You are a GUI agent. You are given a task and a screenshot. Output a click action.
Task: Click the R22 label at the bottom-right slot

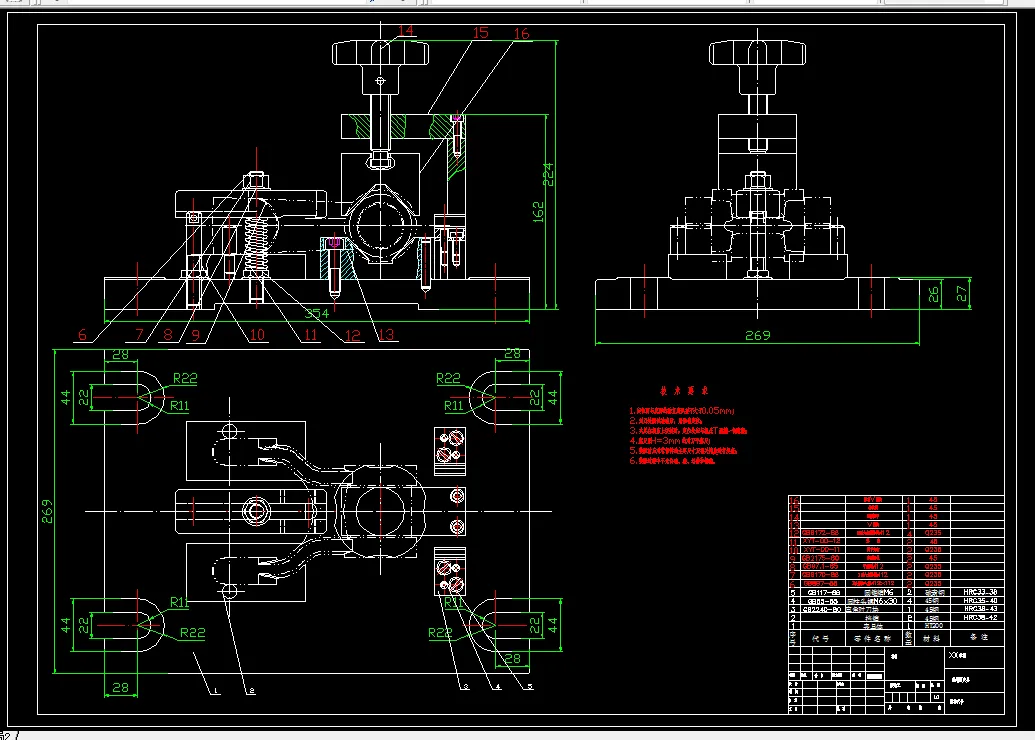440,633
